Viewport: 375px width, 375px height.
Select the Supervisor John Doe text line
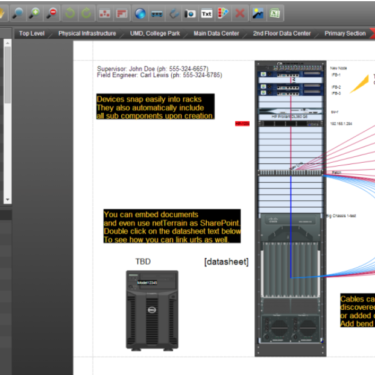coord(153,69)
